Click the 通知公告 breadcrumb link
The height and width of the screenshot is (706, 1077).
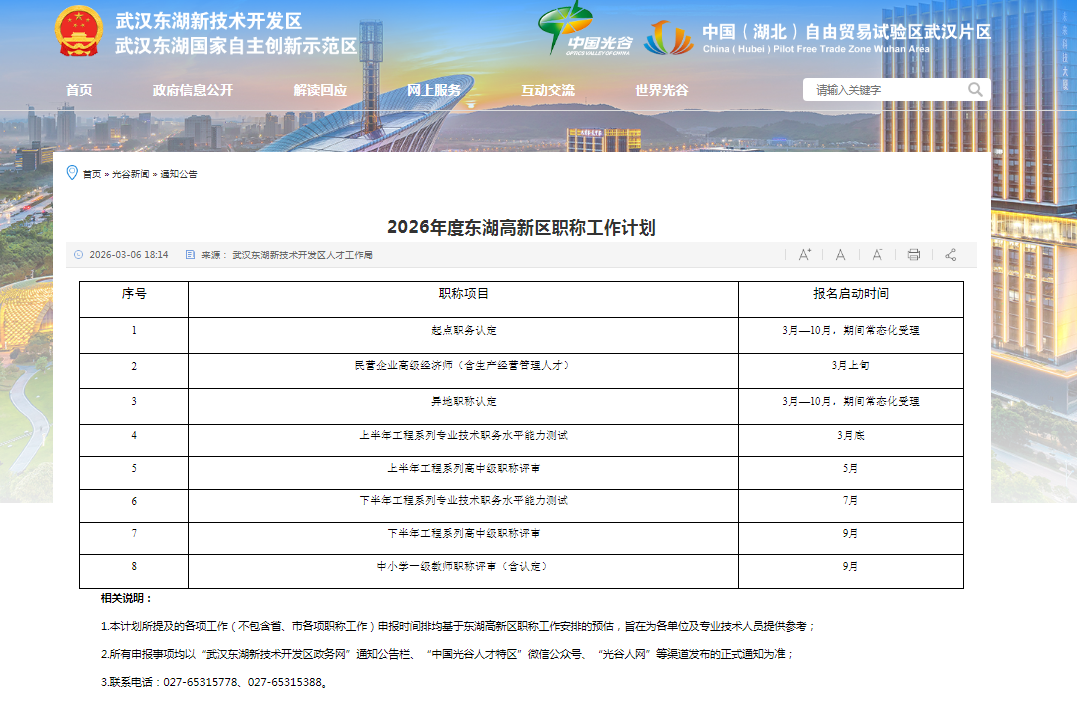click(179, 173)
